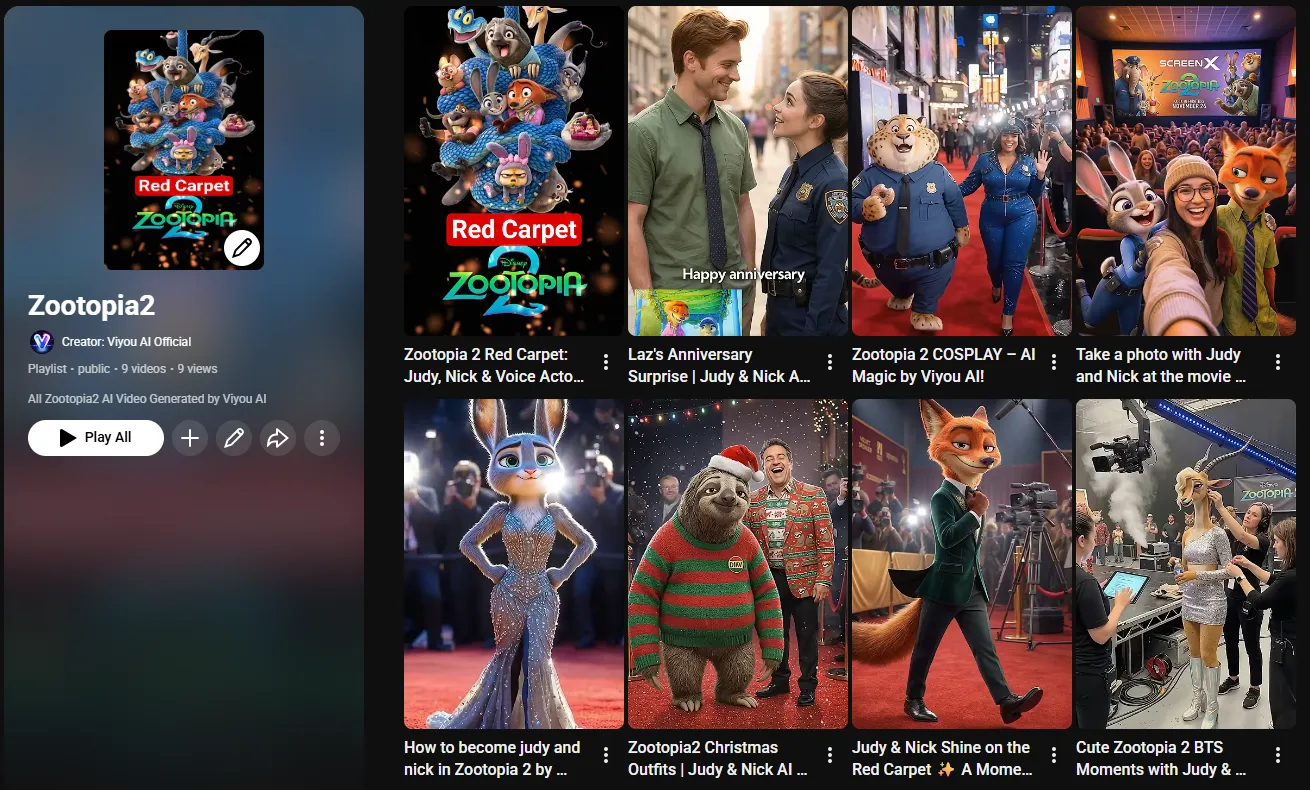Click the Zootopia2 playlist title
Image resolution: width=1310 pixels, height=790 pixels.
(x=90, y=305)
